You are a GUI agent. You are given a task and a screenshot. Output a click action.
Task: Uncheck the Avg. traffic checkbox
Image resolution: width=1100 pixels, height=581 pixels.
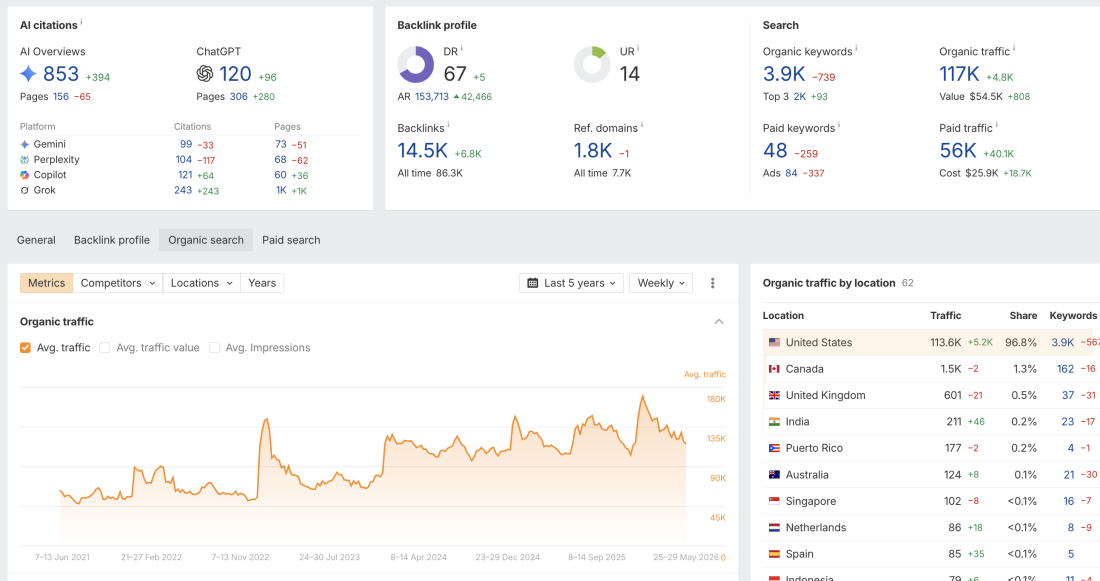[25, 347]
